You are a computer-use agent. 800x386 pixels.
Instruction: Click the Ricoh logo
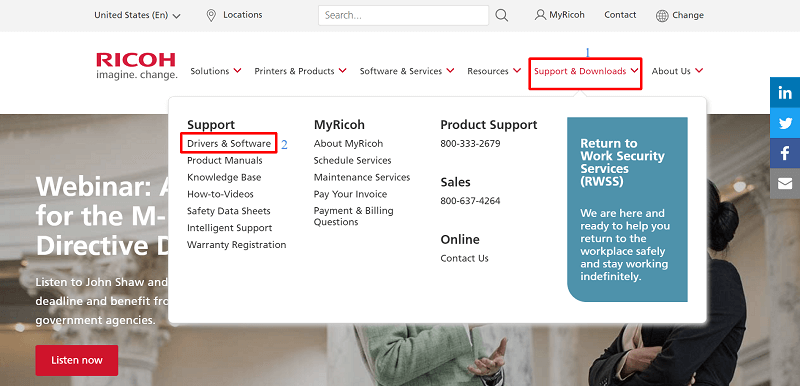click(136, 66)
